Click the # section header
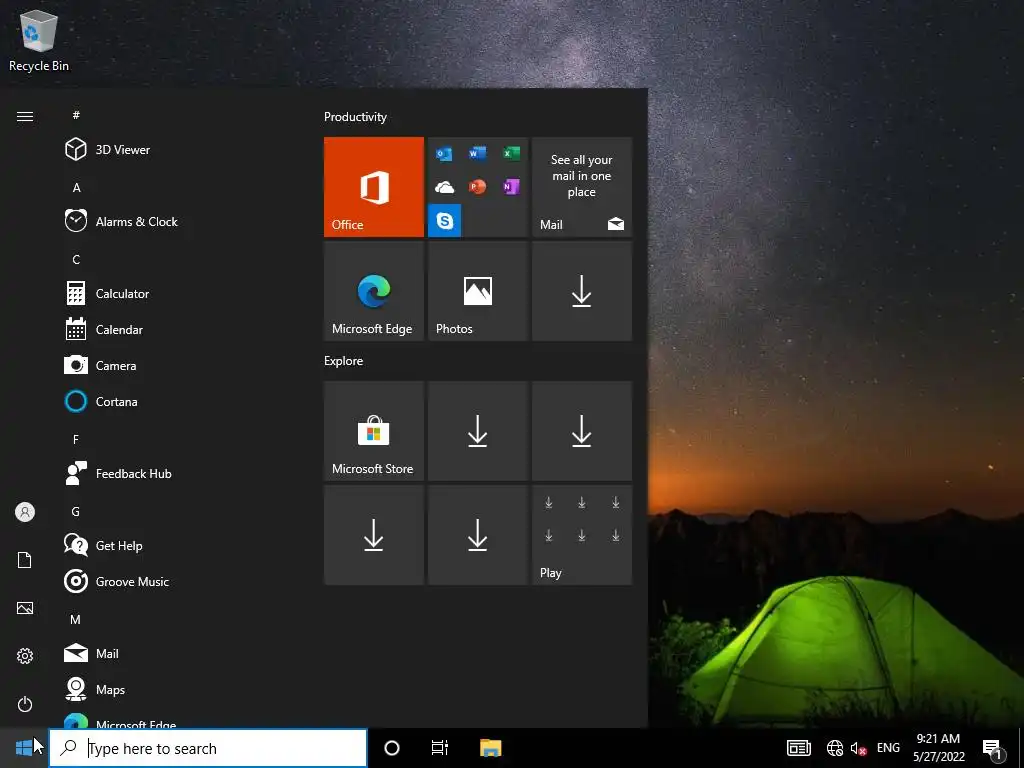1024x768 pixels. (x=76, y=115)
